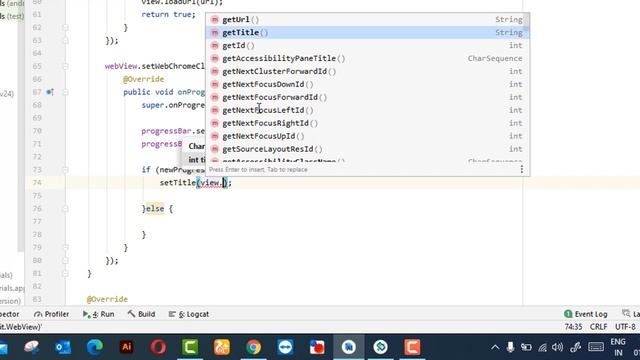
Task: Open Adobe Illustrator from the taskbar
Action: coord(127,347)
